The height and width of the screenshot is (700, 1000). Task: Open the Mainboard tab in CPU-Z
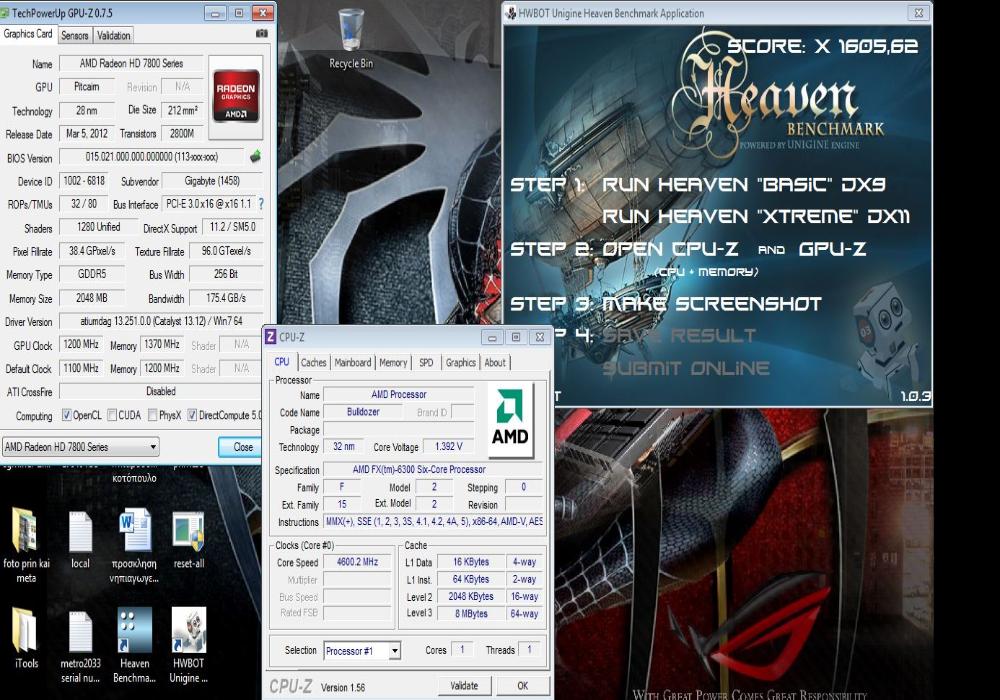tap(353, 363)
